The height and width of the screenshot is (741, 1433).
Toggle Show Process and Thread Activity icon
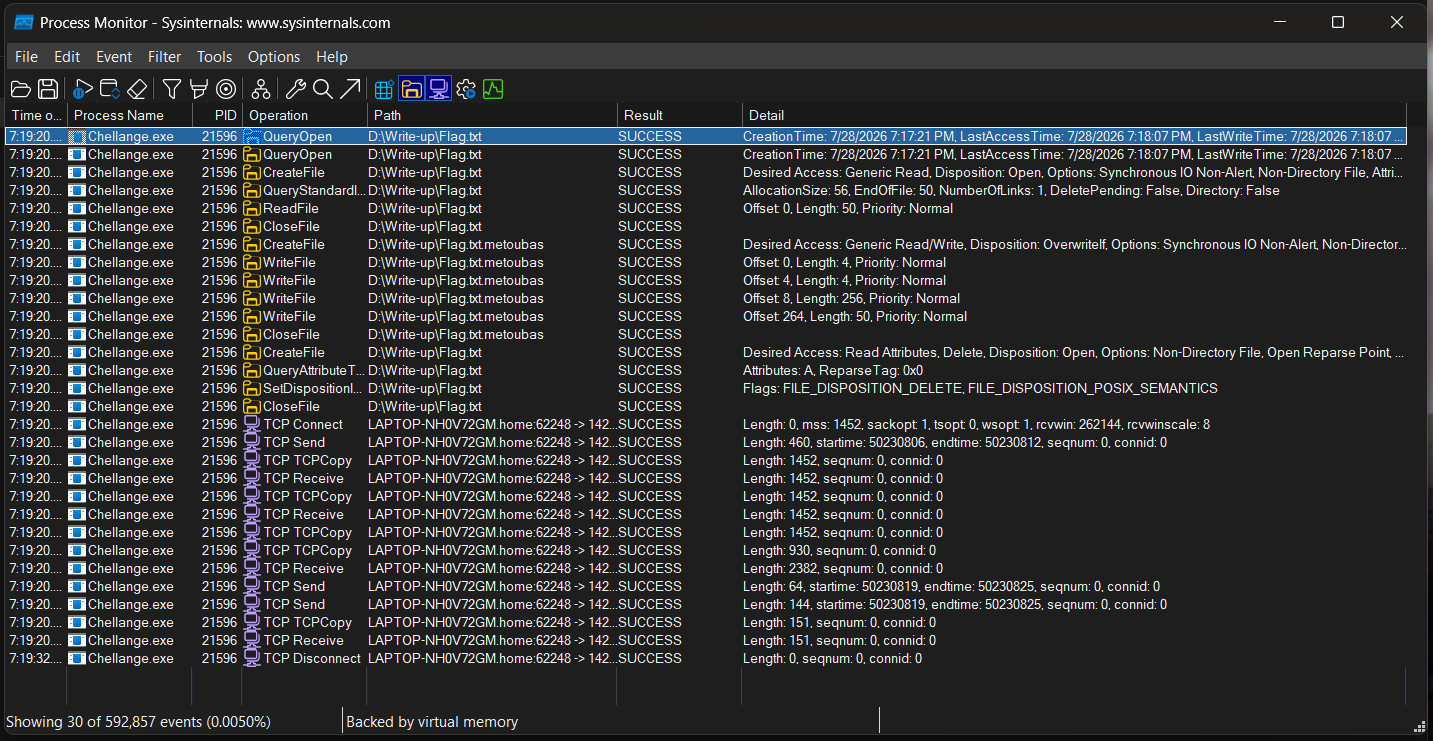point(465,89)
